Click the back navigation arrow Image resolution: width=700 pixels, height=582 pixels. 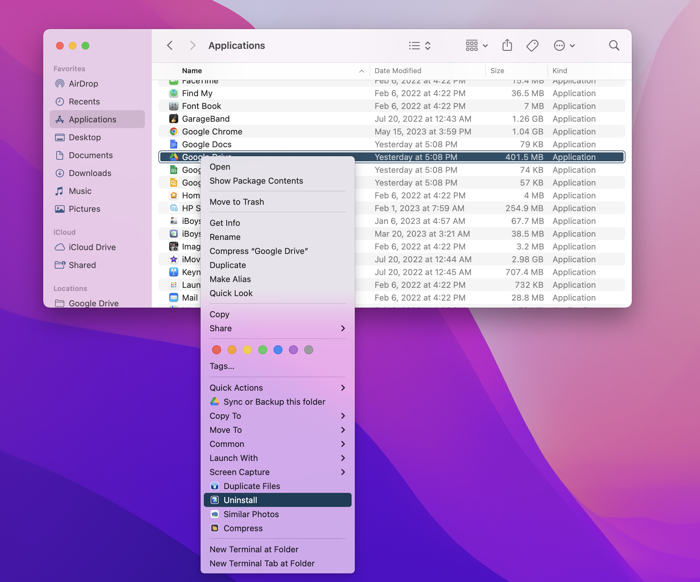point(170,45)
